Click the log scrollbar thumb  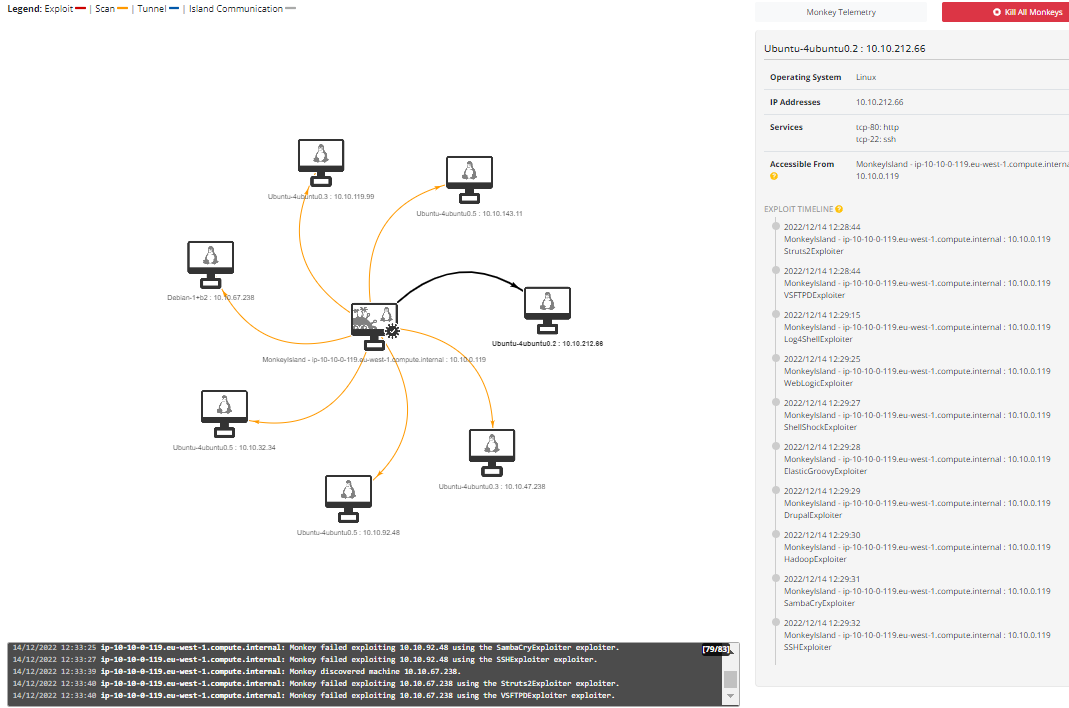[x=730, y=679]
